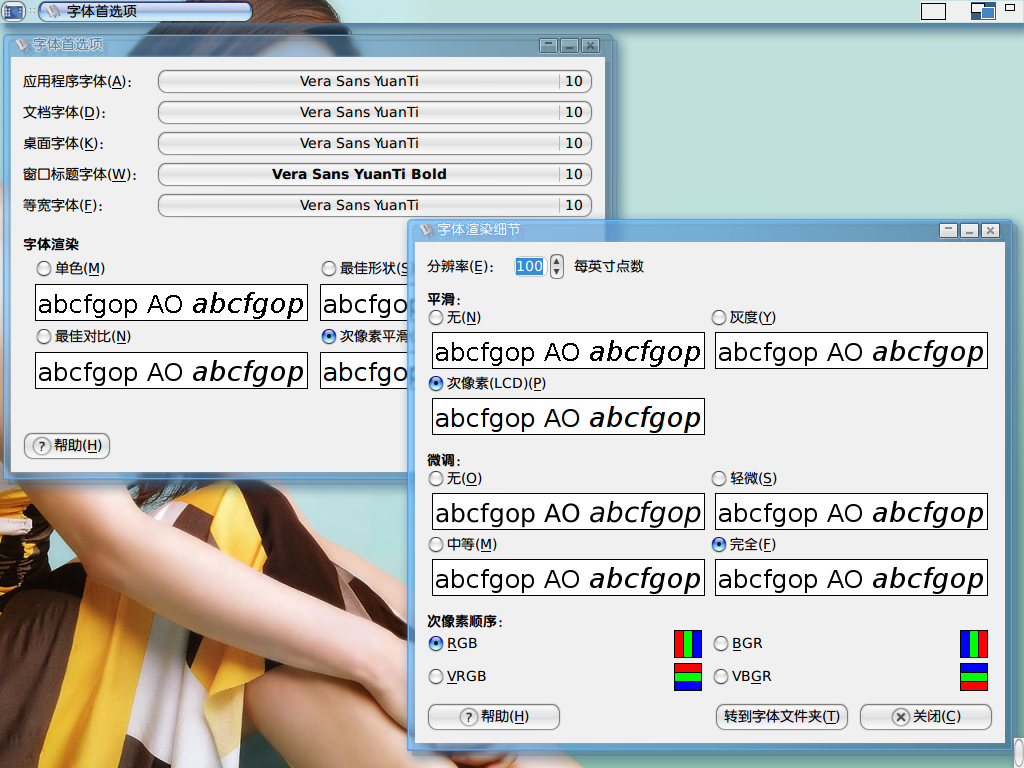This screenshot has height=768, width=1024.
Task: Choose hinting 轻微(S) radio button
Action: click(x=718, y=479)
